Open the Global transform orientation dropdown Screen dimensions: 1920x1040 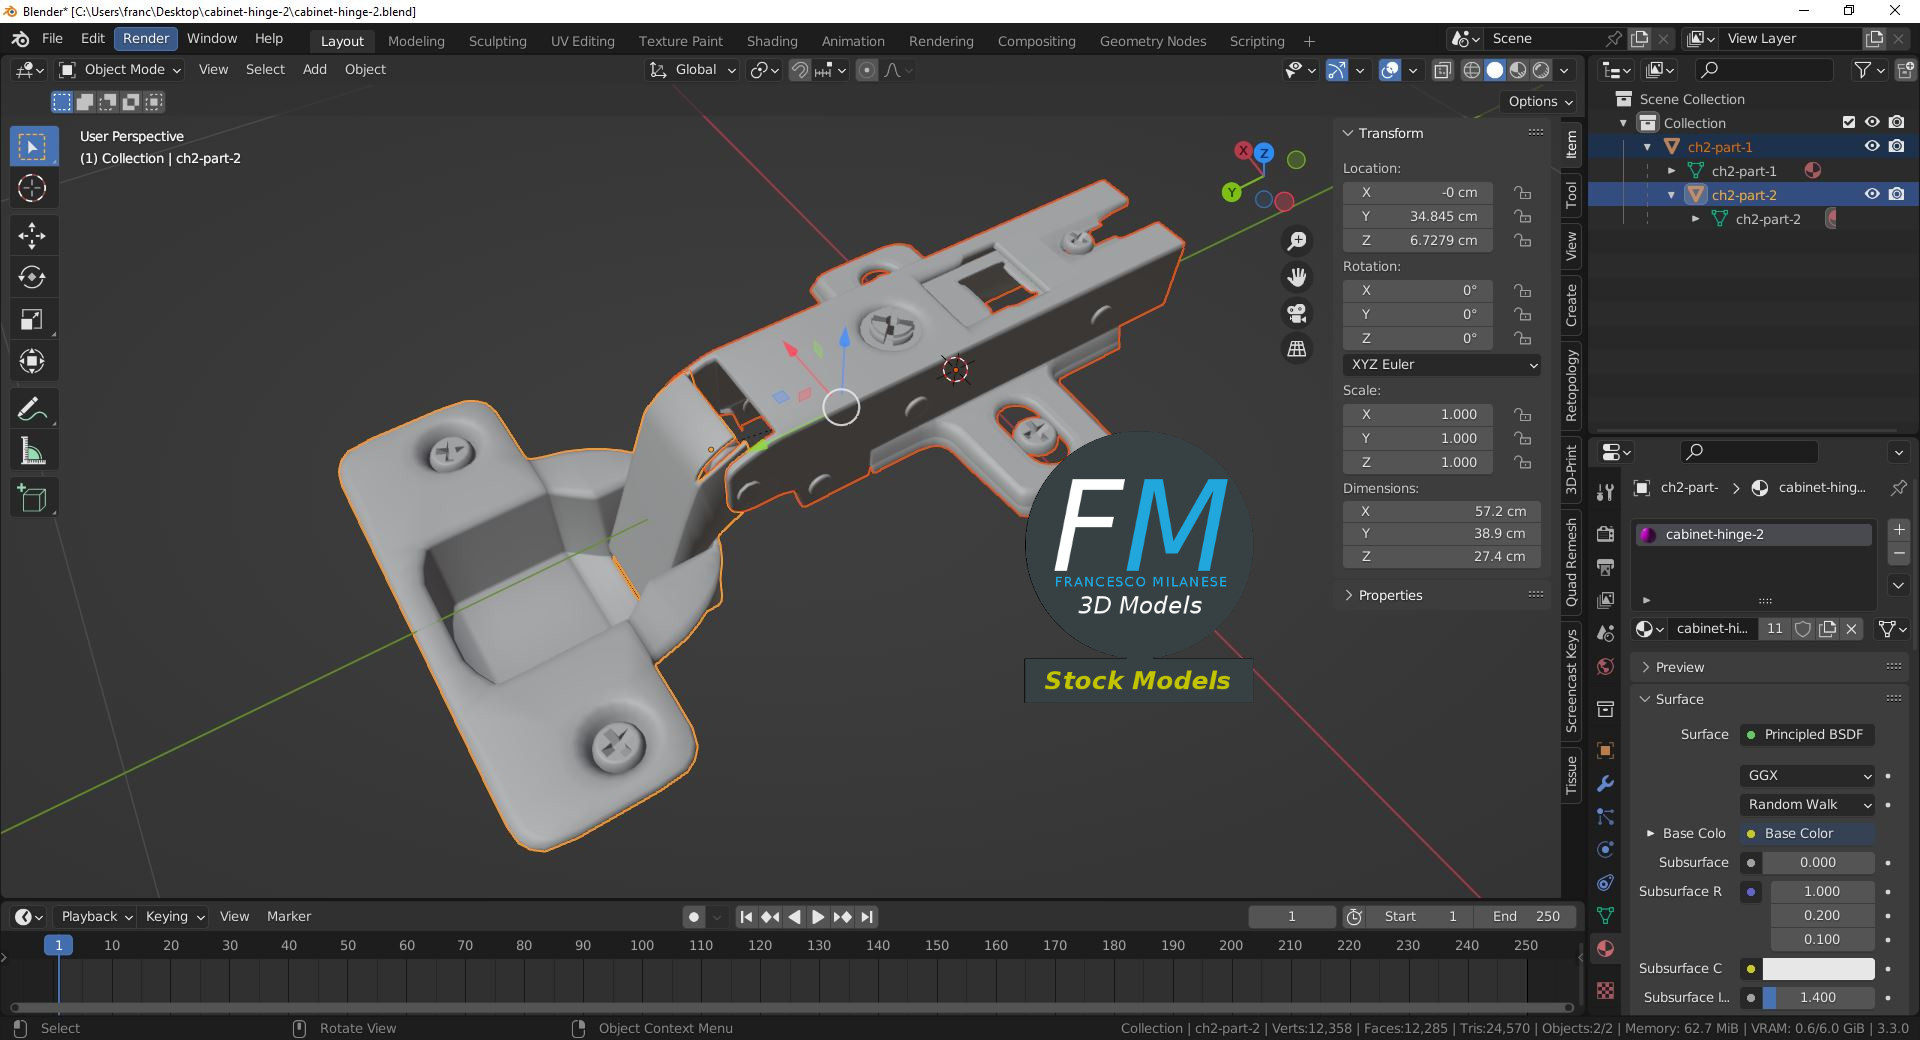tap(693, 70)
